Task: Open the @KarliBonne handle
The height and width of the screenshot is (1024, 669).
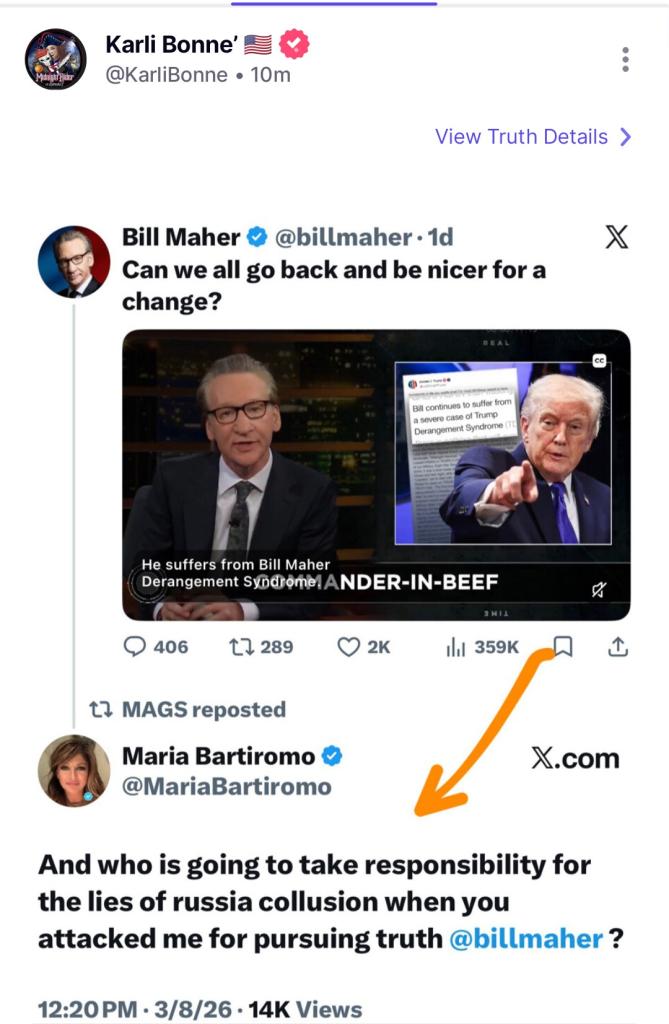Action: pyautogui.click(x=166, y=75)
